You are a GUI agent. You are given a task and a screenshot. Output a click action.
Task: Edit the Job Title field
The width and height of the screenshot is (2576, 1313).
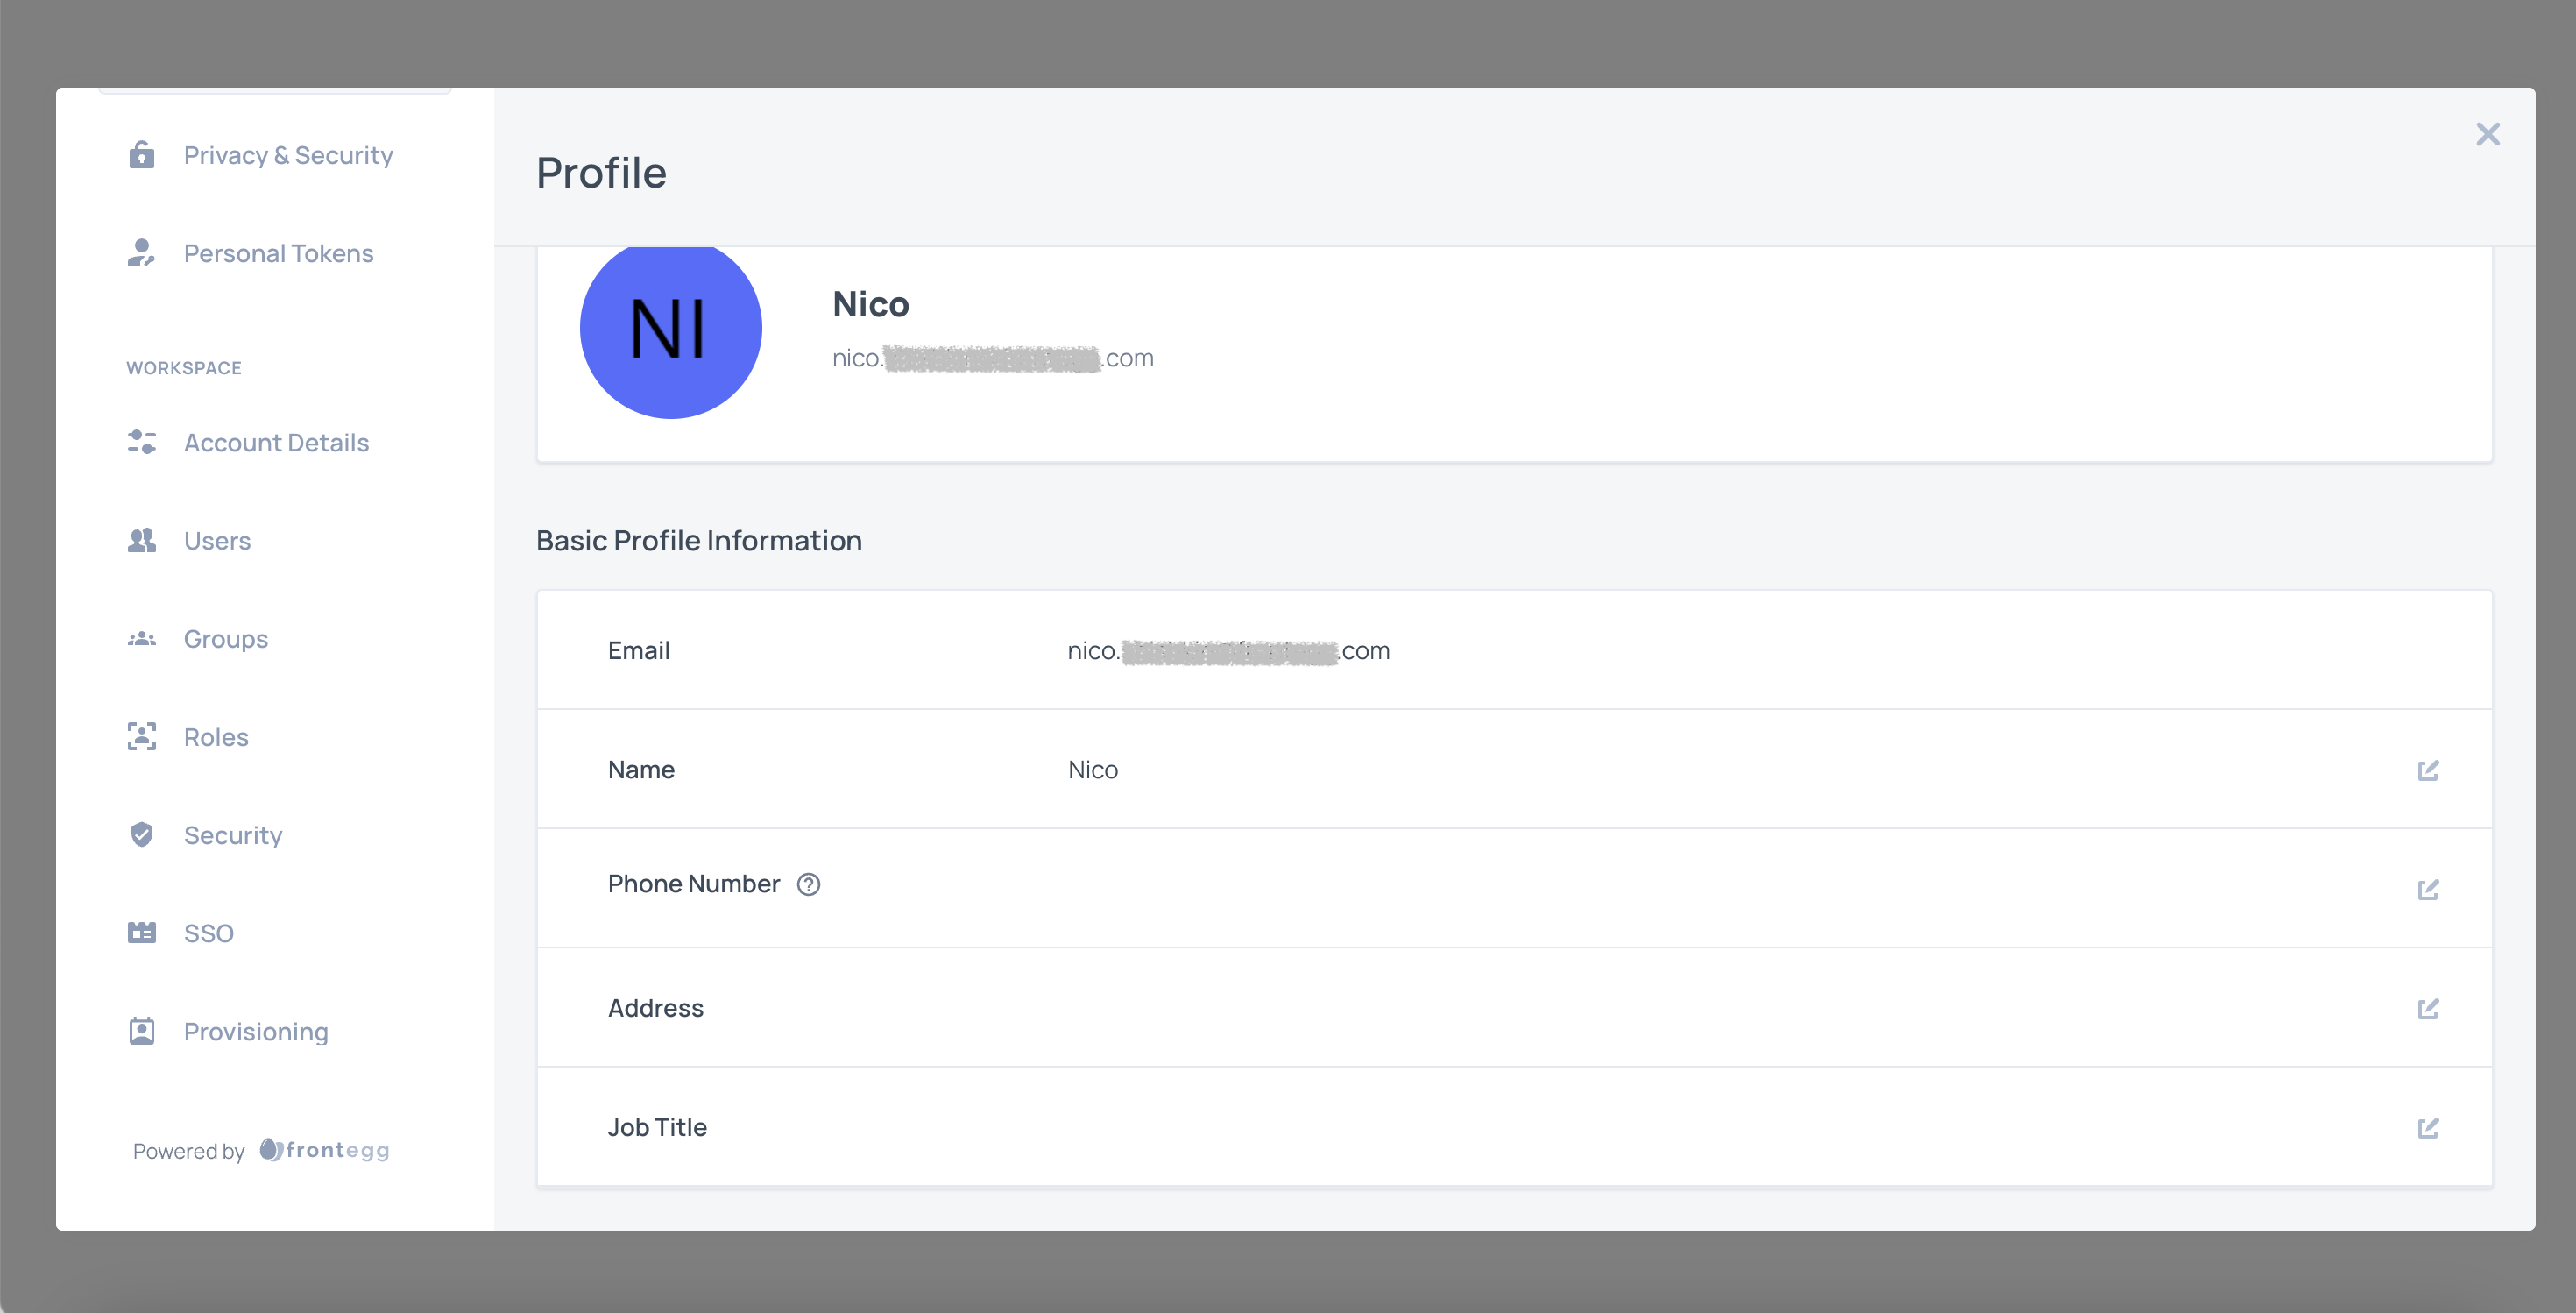(2427, 1128)
